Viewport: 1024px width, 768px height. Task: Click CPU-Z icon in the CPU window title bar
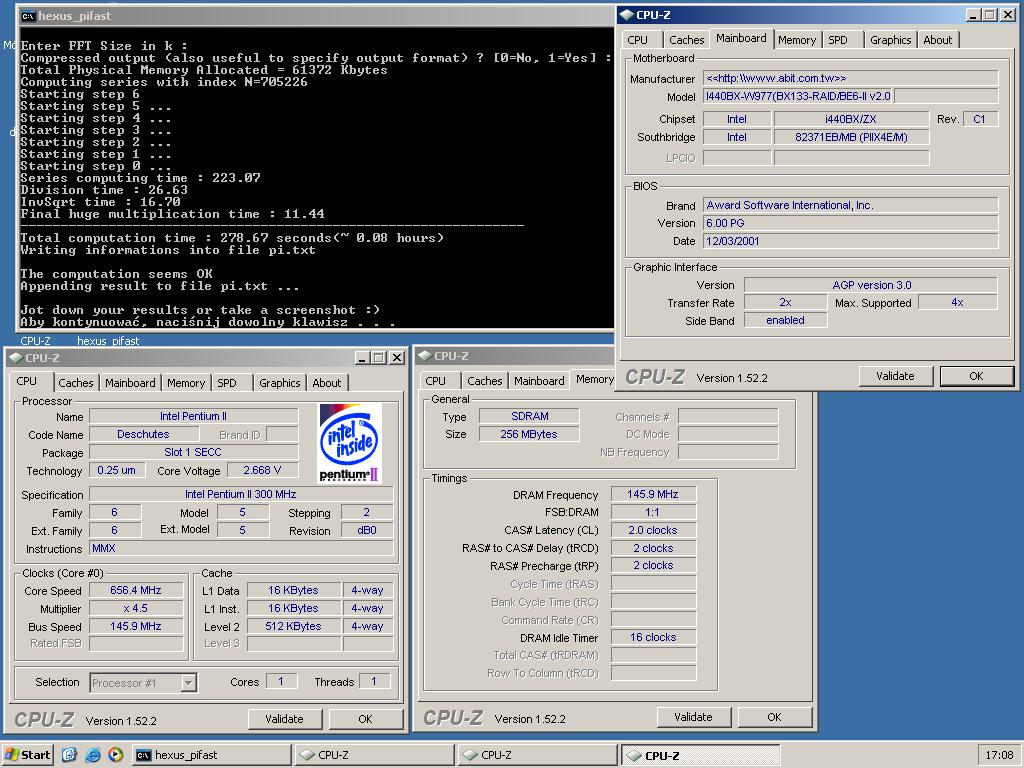tap(16, 358)
